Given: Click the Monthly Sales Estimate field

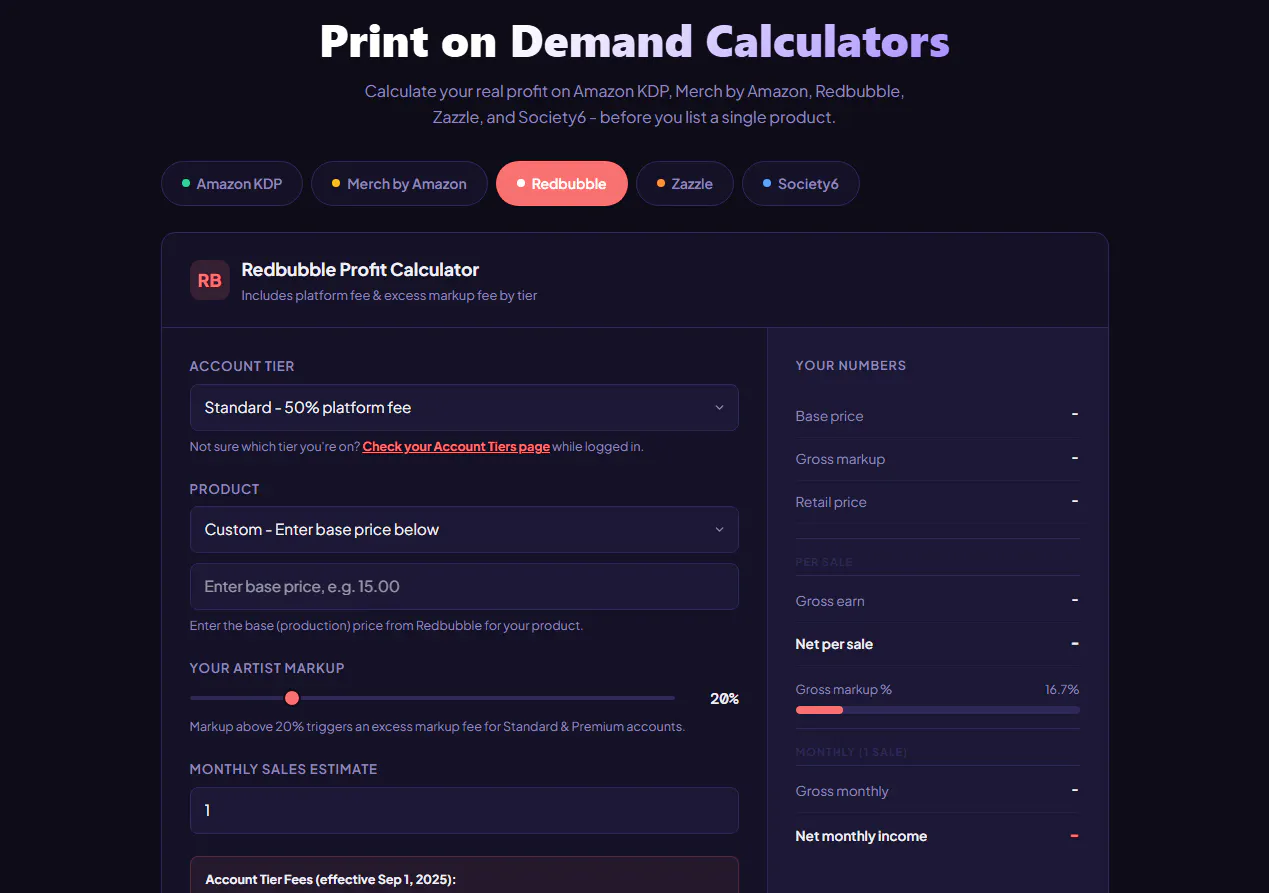Looking at the screenshot, I should coord(464,811).
